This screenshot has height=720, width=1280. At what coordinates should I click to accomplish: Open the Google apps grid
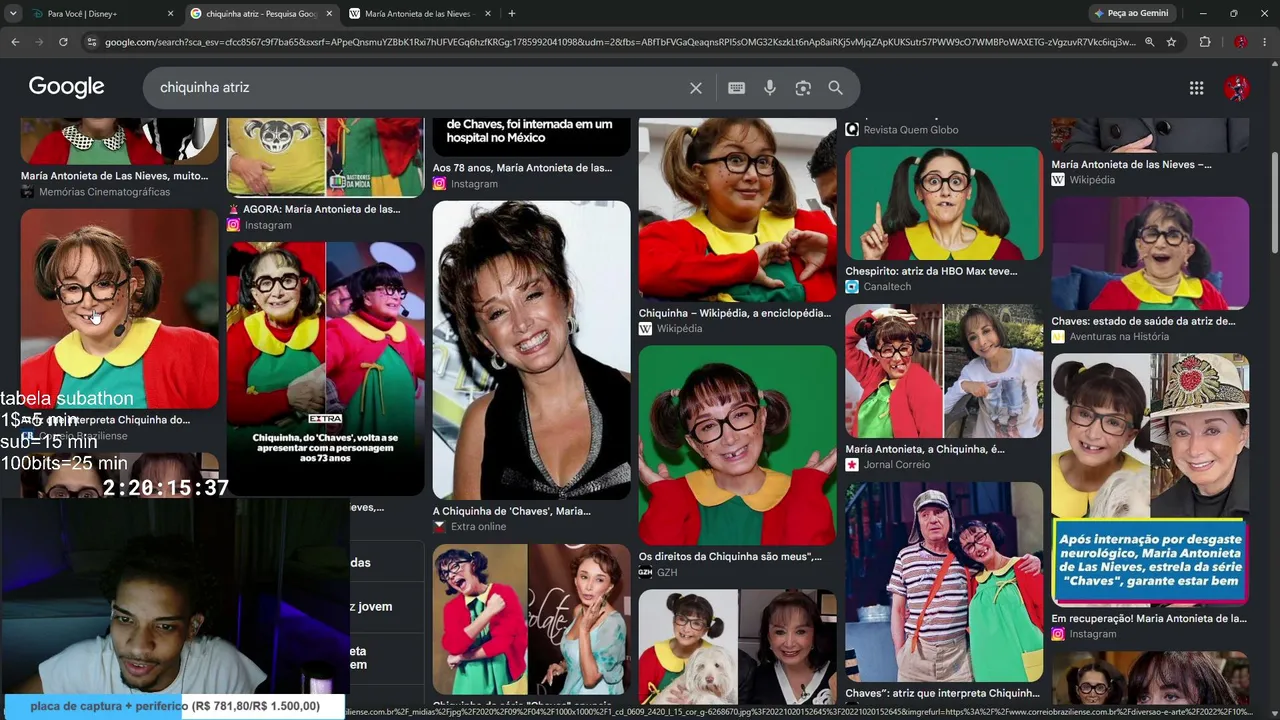(x=1196, y=88)
